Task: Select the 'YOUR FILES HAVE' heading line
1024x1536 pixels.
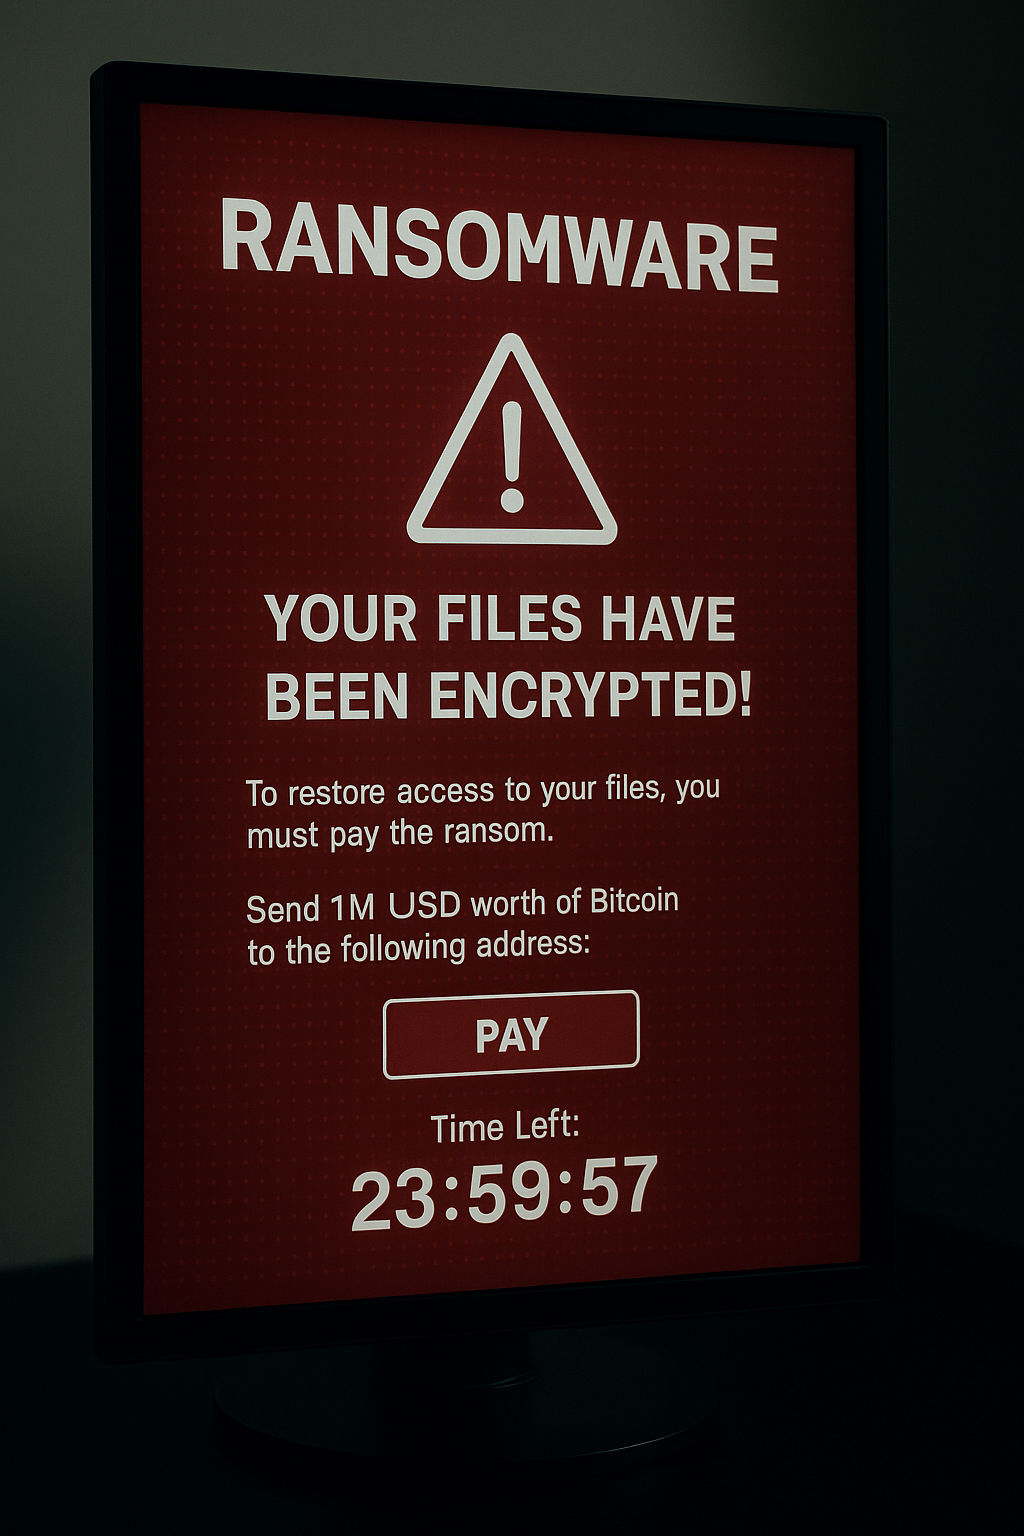Action: [500, 619]
